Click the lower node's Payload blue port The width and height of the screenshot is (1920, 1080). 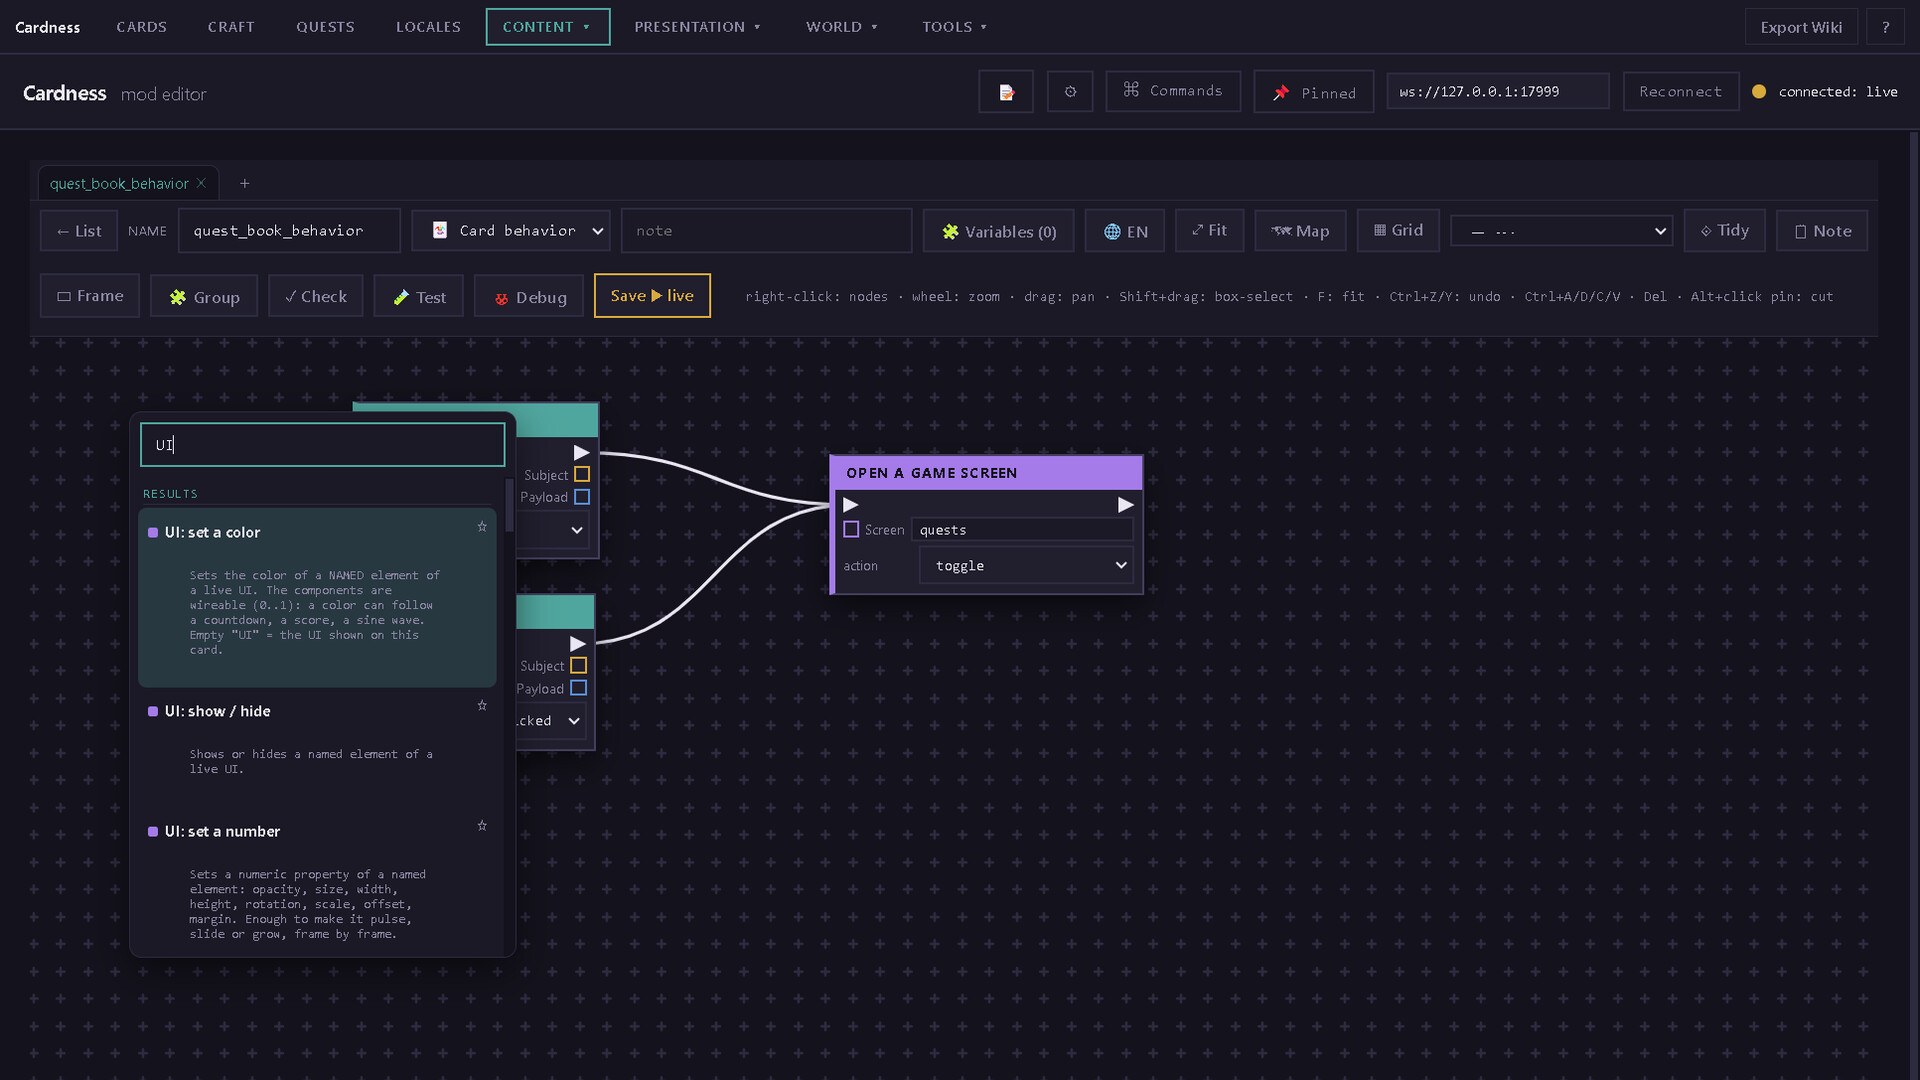pyautogui.click(x=578, y=688)
